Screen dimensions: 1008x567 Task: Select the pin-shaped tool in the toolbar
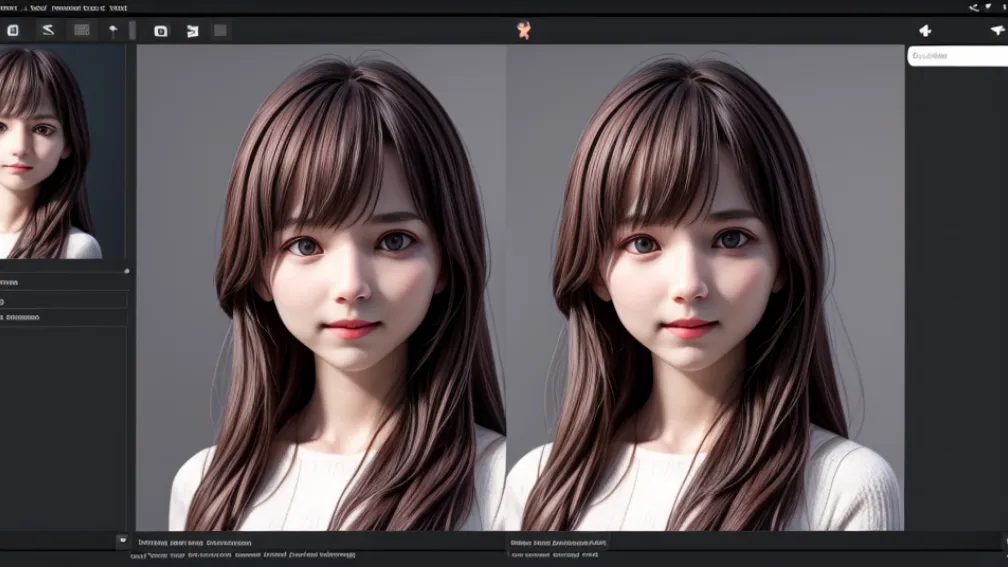pos(113,31)
